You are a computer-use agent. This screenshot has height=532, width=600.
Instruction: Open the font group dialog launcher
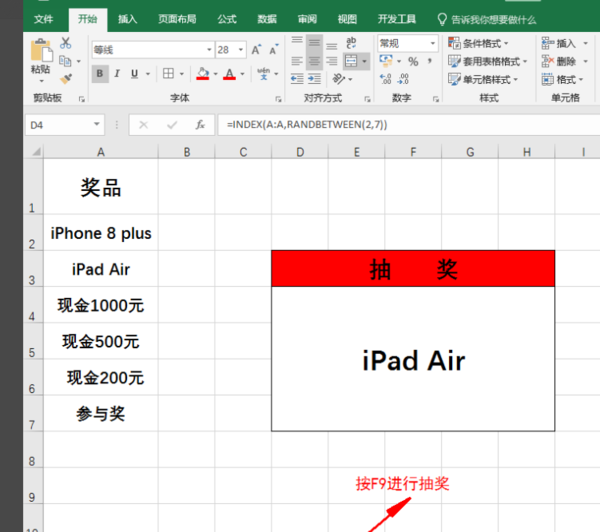[x=278, y=99]
